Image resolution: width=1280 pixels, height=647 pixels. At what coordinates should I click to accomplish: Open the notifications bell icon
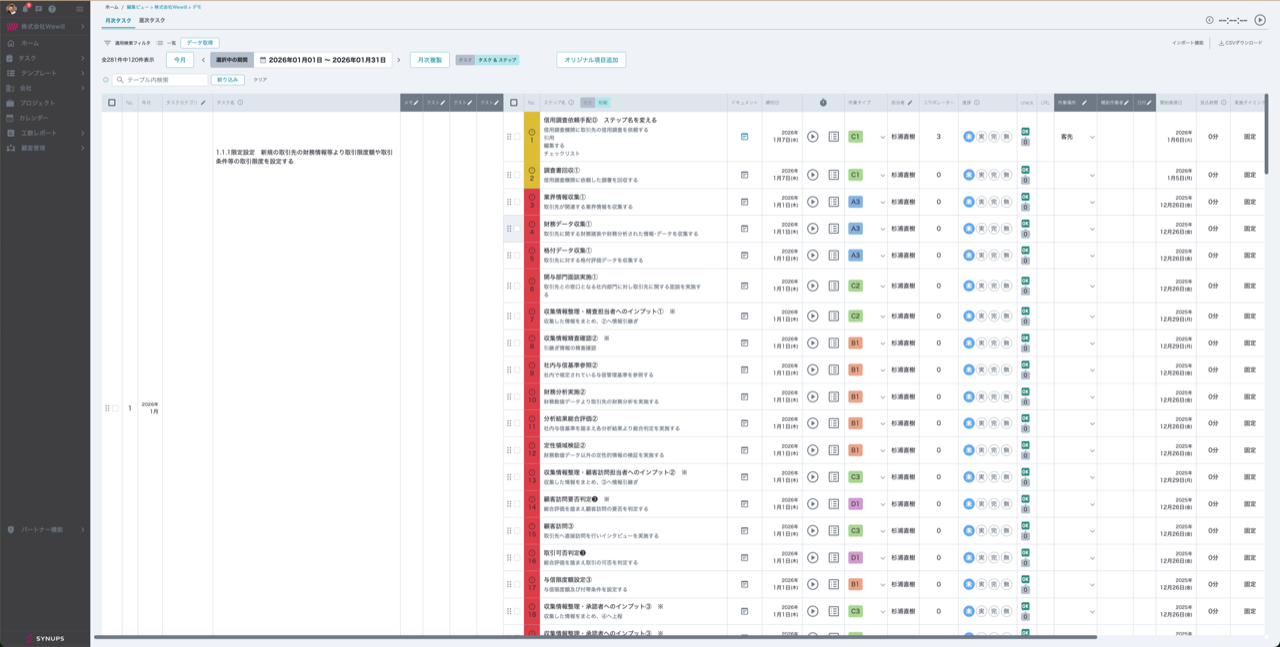coord(25,9)
